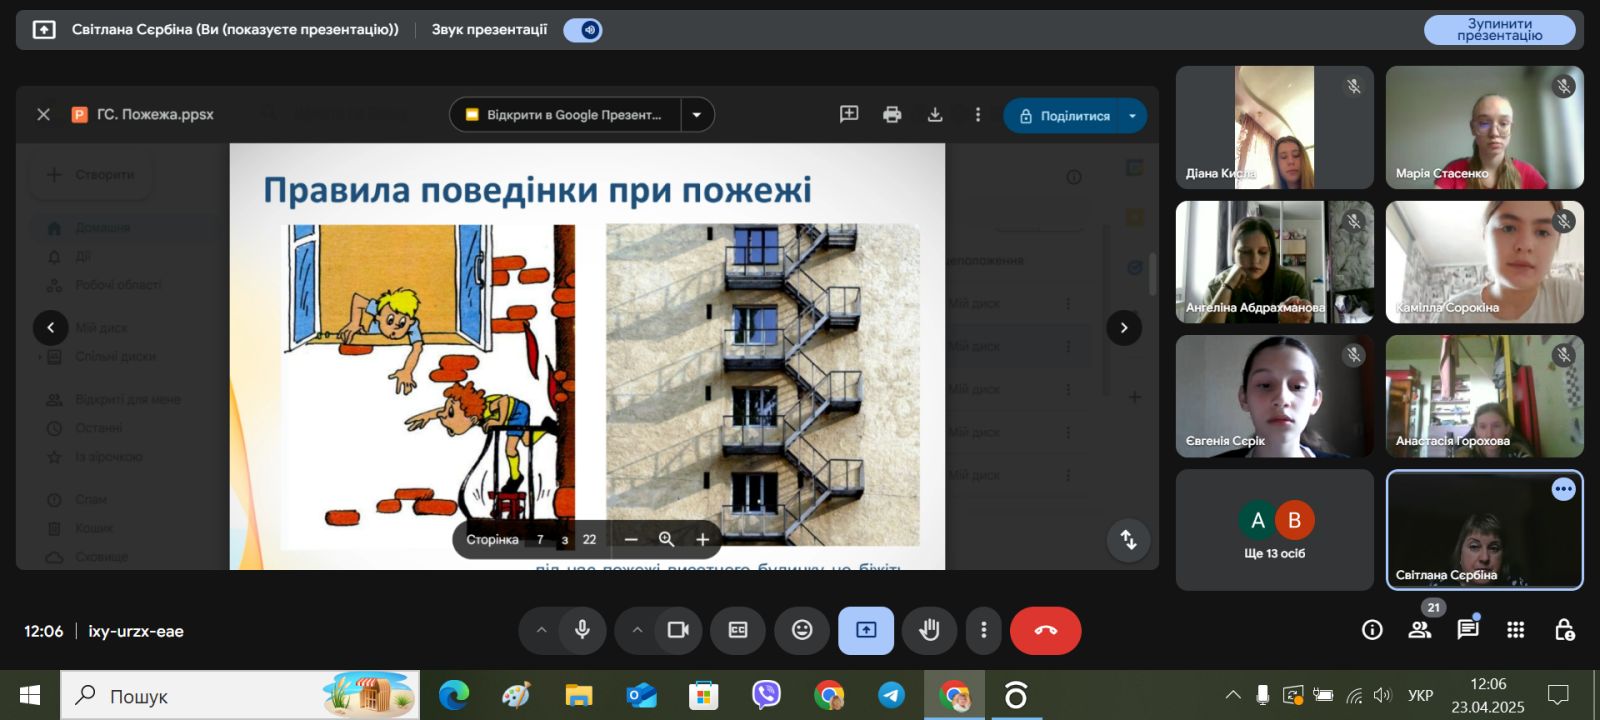Screen dimensions: 1600x720
Task: Open Відкриті для мене in Drive sidebar
Action: (x=127, y=399)
